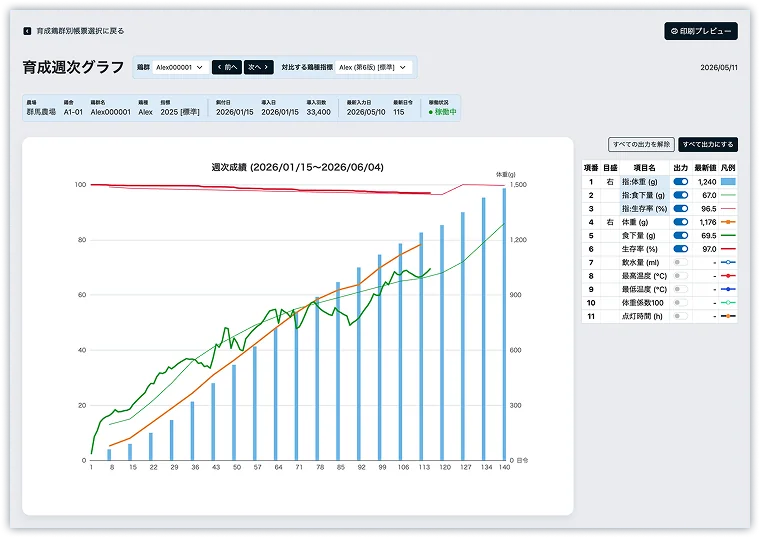Click the blue dot legend icon for 最低温度
Image resolution: width=760 pixels, height=538 pixels.
tap(728, 289)
